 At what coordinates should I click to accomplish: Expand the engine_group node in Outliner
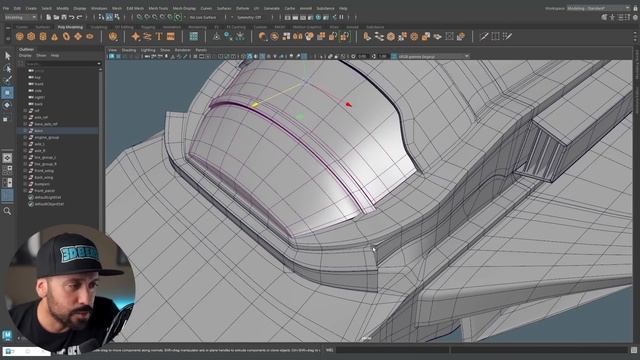click(25, 138)
